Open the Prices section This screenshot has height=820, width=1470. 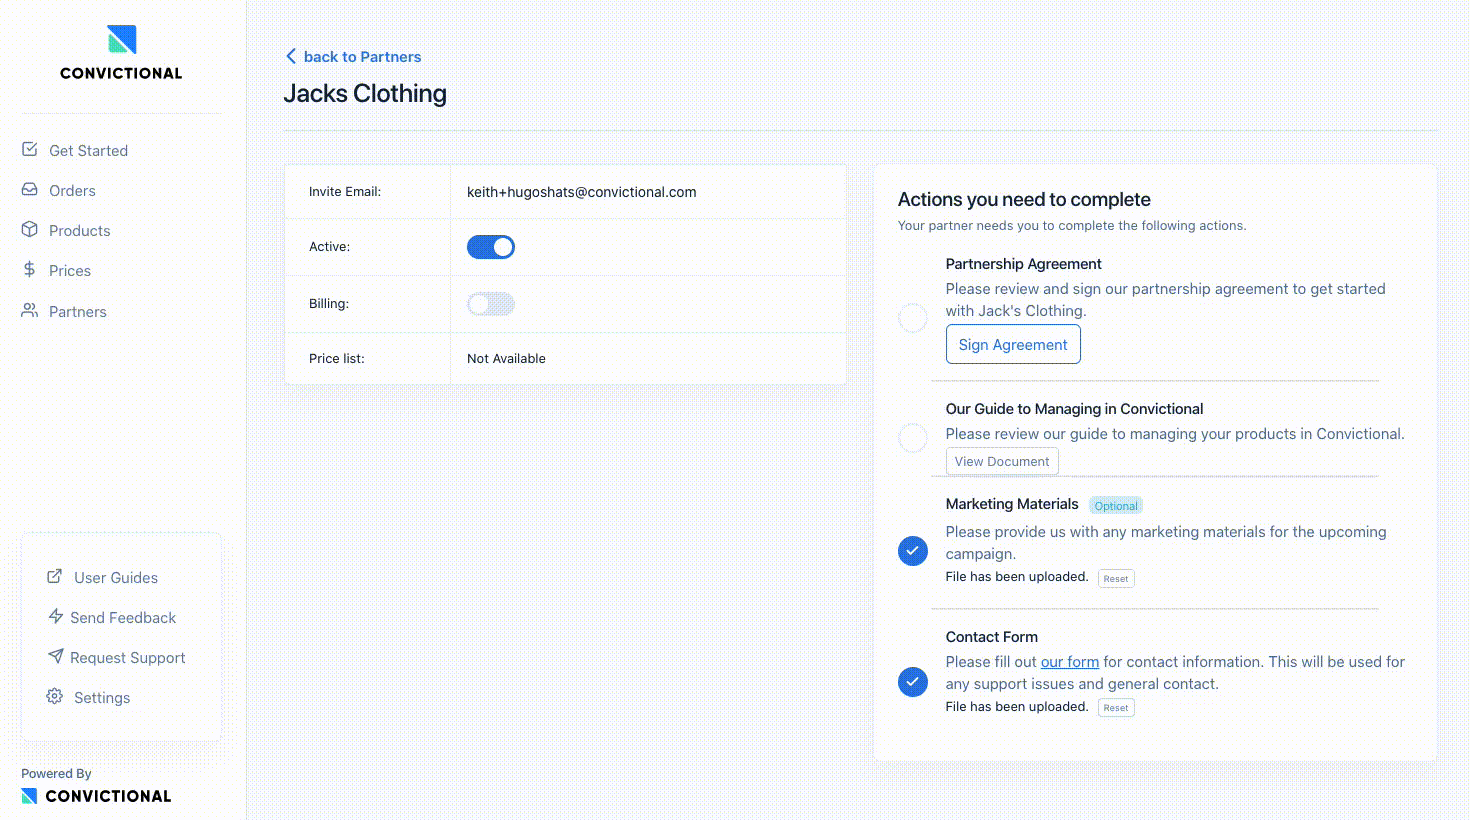pyautogui.click(x=69, y=270)
